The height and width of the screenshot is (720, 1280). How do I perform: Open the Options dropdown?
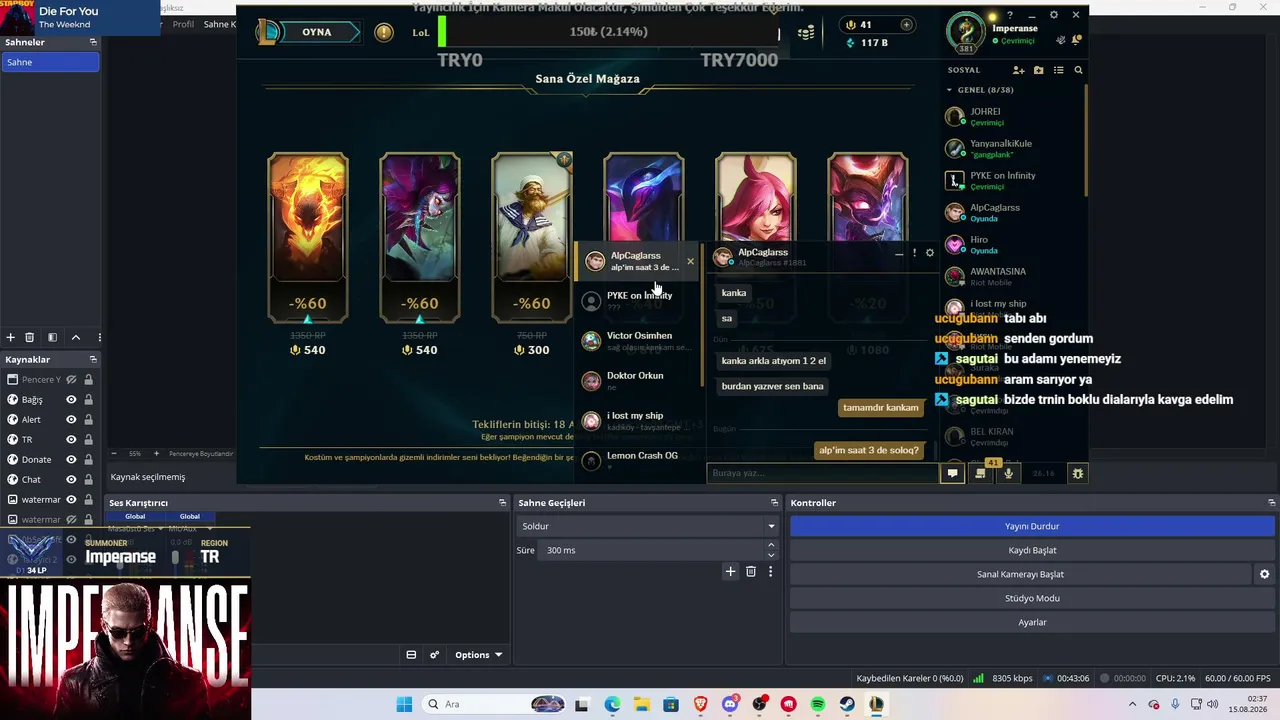pyautogui.click(x=478, y=655)
